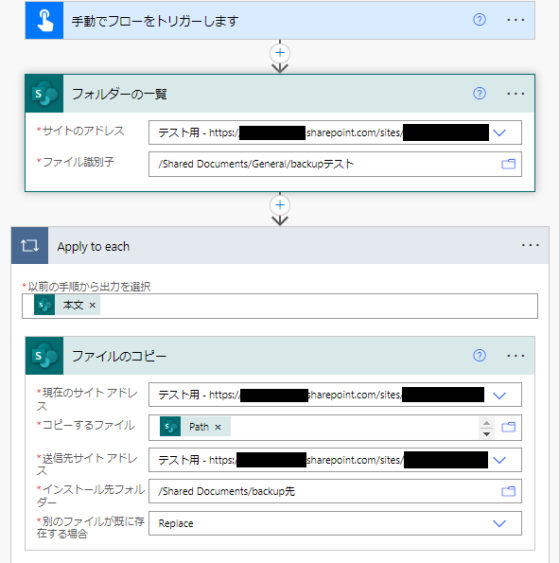Click the manual trigger hand icon
This screenshot has width=559, height=563.
click(x=45, y=20)
